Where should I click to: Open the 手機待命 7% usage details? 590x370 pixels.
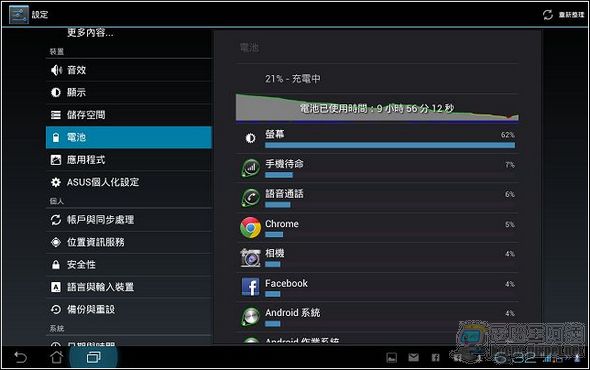(x=378, y=168)
